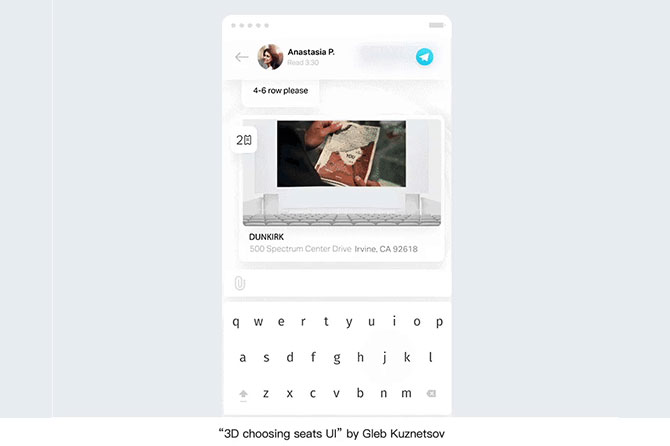
Task: Tap the p key on keyboard
Action: [439, 322]
